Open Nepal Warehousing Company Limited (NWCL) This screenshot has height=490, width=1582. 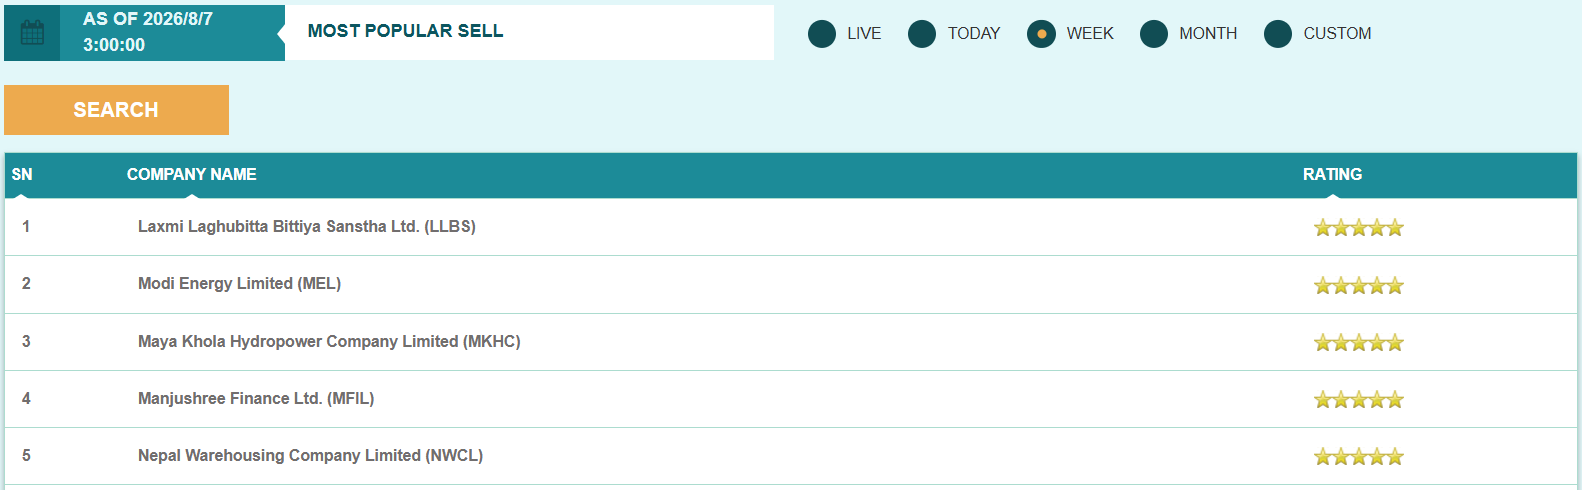coord(310,456)
